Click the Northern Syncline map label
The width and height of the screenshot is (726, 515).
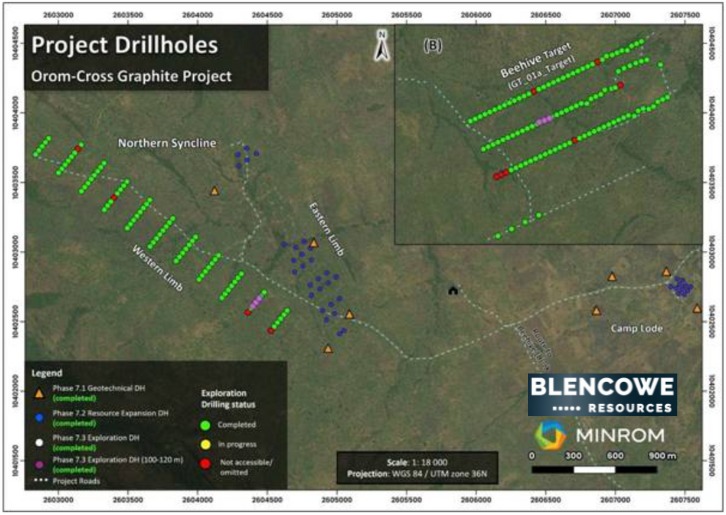click(167, 143)
